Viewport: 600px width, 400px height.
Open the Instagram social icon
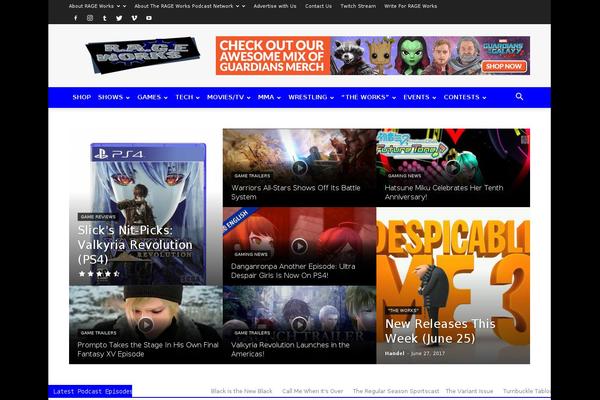tap(90, 18)
